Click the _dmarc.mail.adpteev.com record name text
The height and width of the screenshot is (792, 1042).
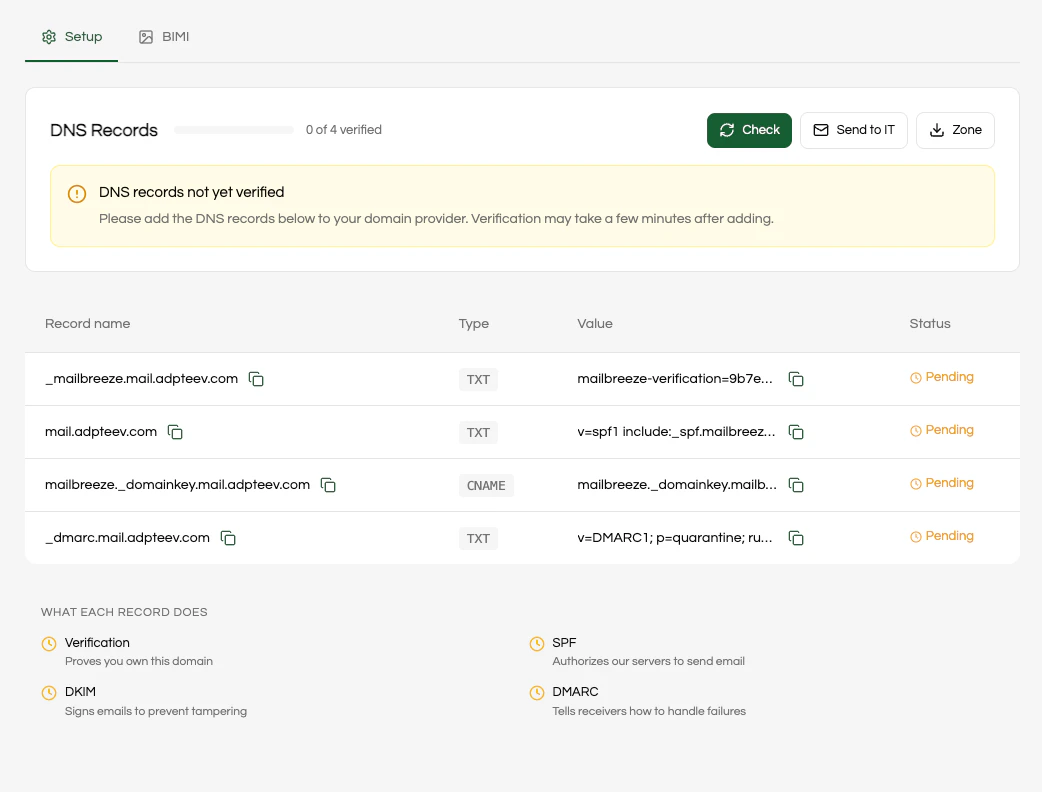128,538
